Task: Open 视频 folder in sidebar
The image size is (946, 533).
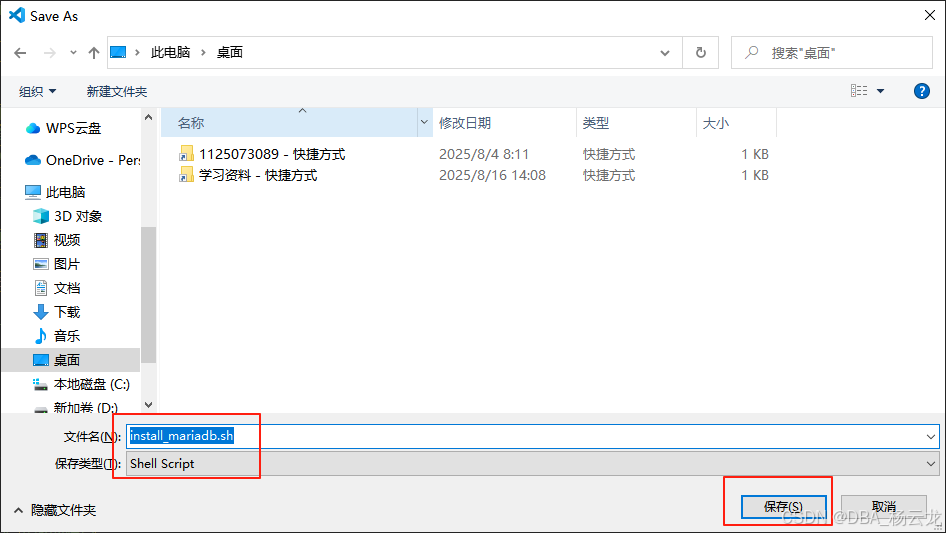Action: 57,240
